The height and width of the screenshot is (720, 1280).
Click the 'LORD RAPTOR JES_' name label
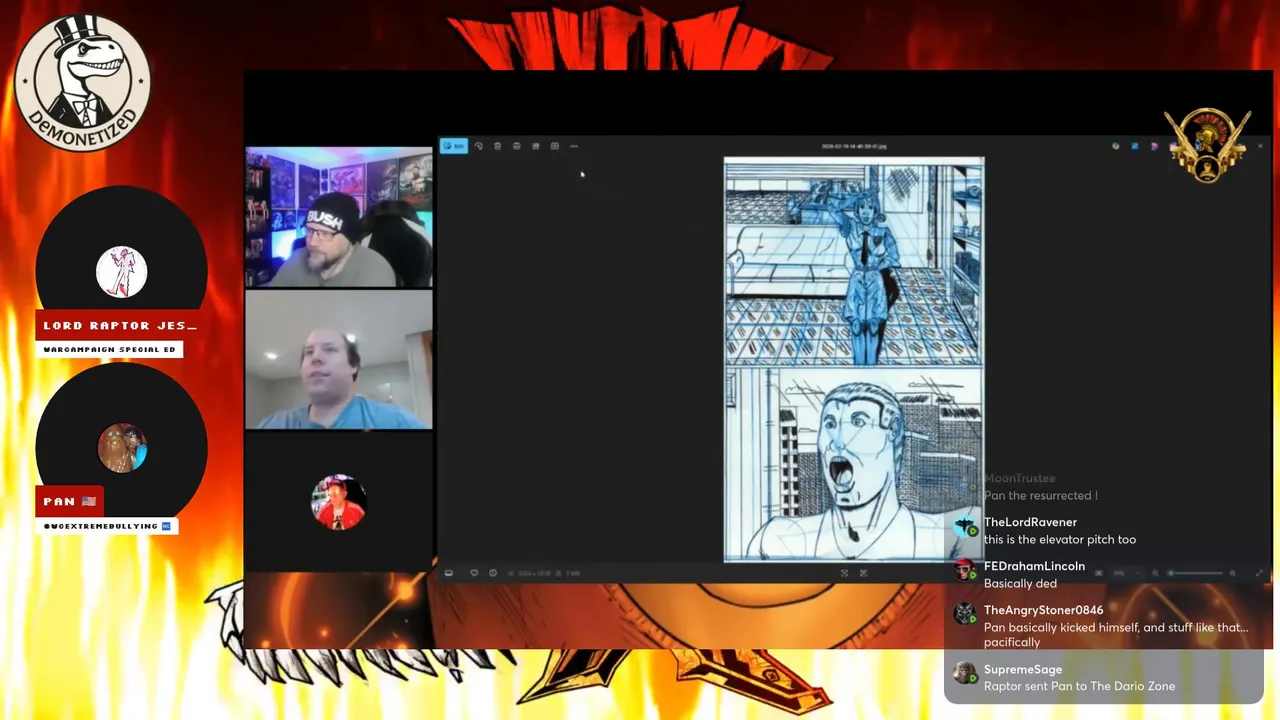tap(120, 325)
